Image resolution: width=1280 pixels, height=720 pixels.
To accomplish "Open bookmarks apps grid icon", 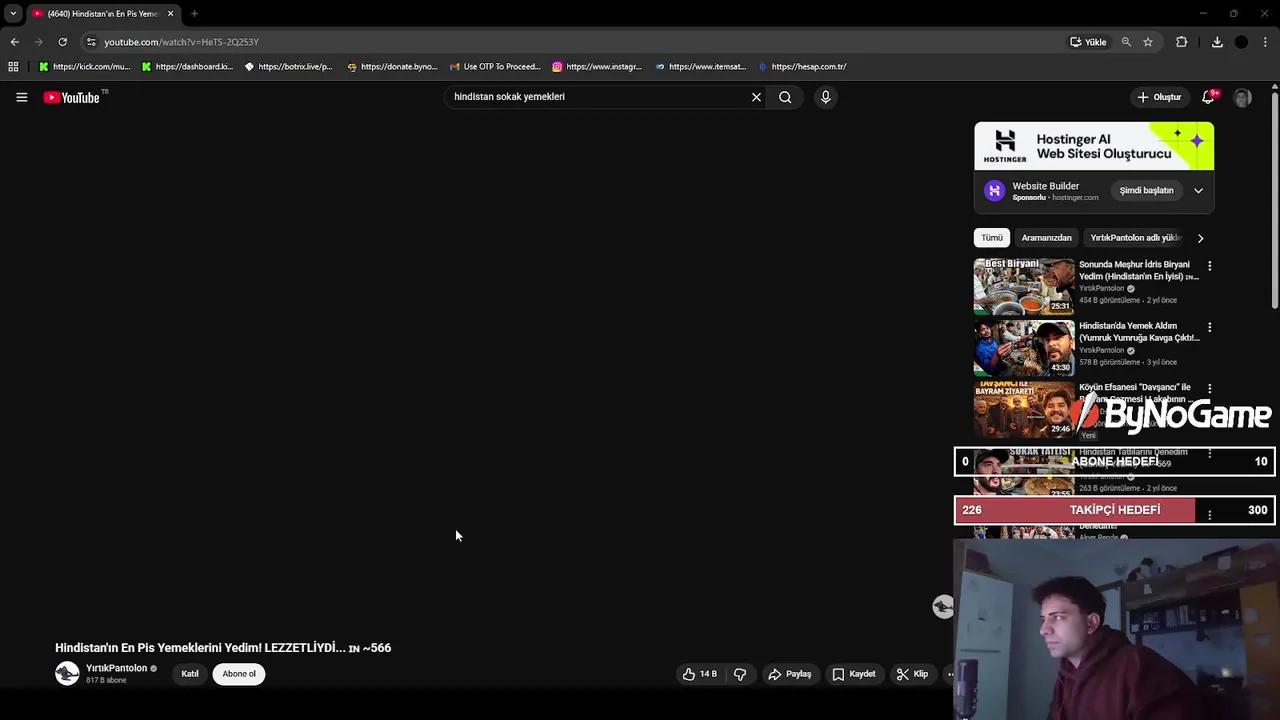I will tap(13, 67).
